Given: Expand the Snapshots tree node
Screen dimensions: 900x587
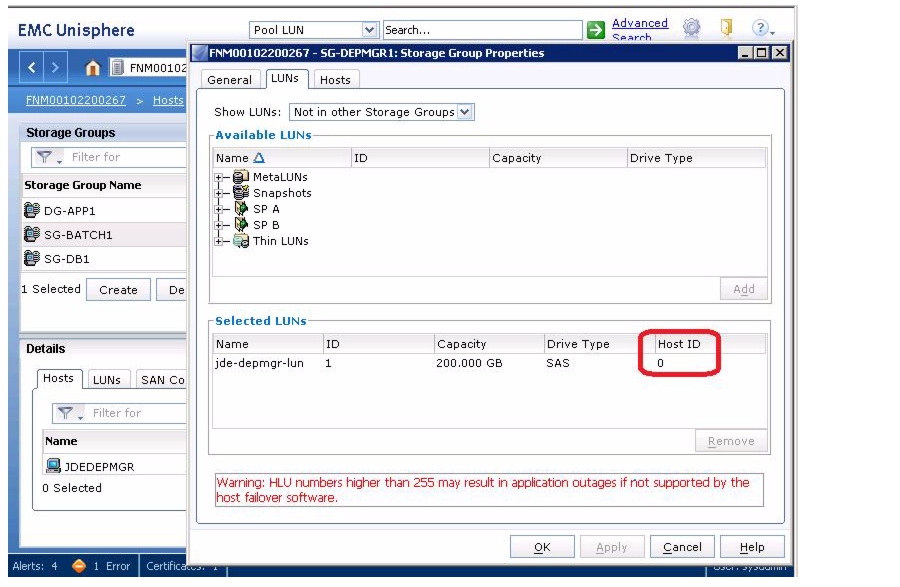Looking at the screenshot, I should click(x=219, y=193).
